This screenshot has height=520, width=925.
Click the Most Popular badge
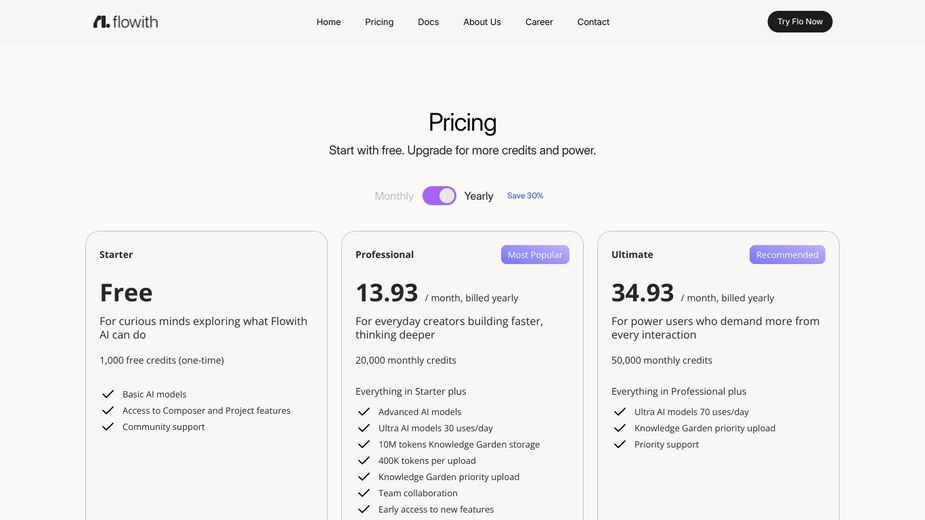(535, 254)
